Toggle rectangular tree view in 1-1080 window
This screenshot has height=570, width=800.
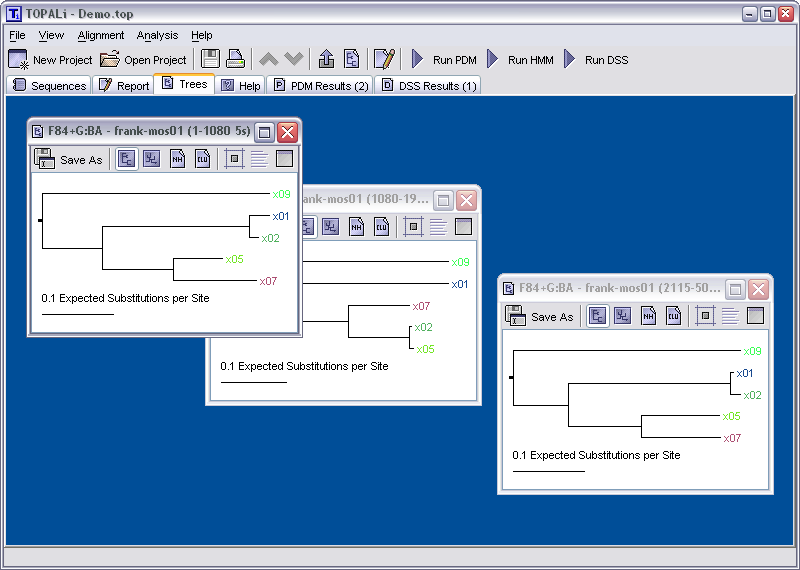point(127,159)
